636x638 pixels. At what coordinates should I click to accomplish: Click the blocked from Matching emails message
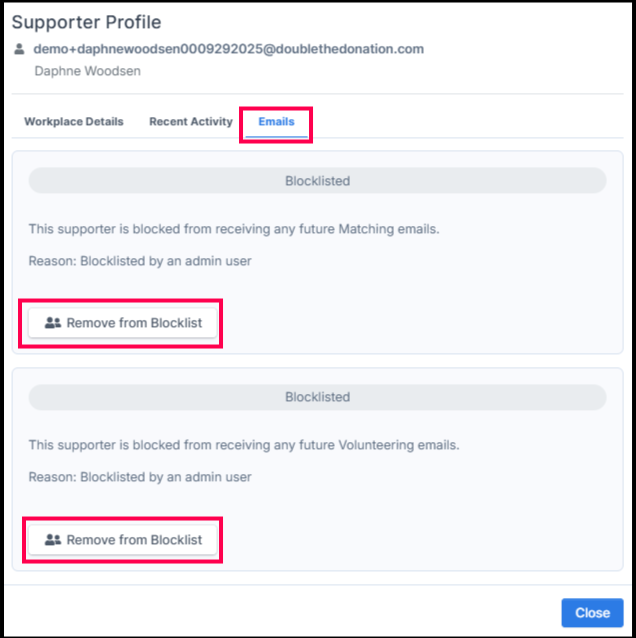tap(234, 229)
